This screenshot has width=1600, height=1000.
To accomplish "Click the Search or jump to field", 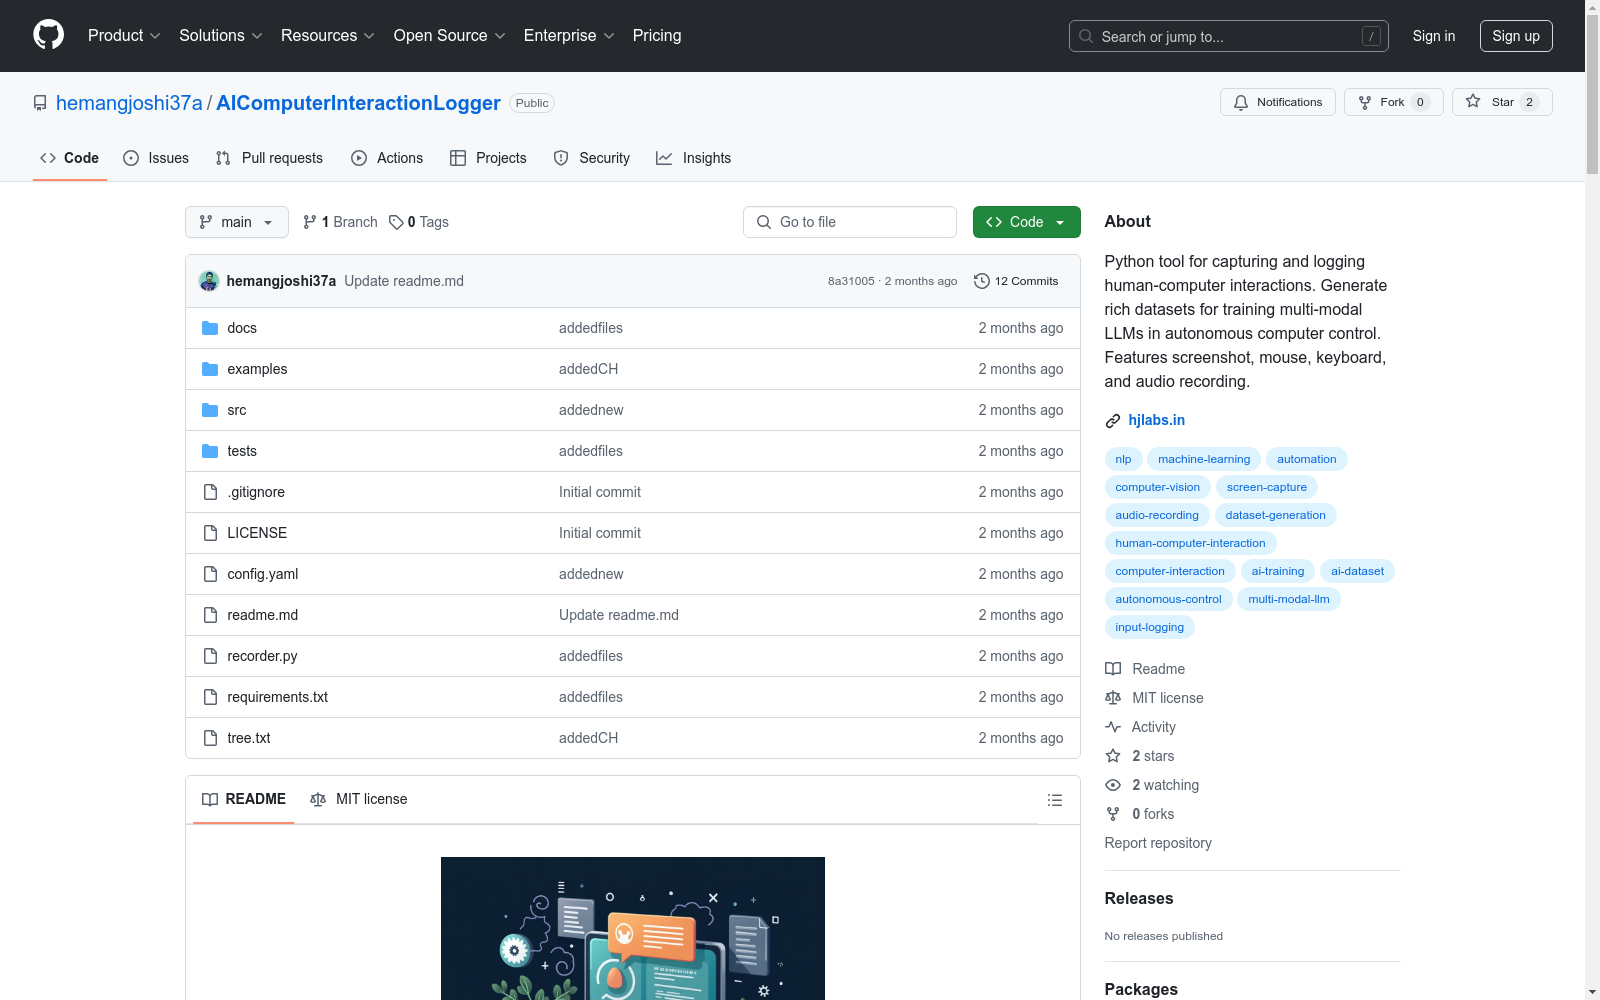I will coord(1229,36).
